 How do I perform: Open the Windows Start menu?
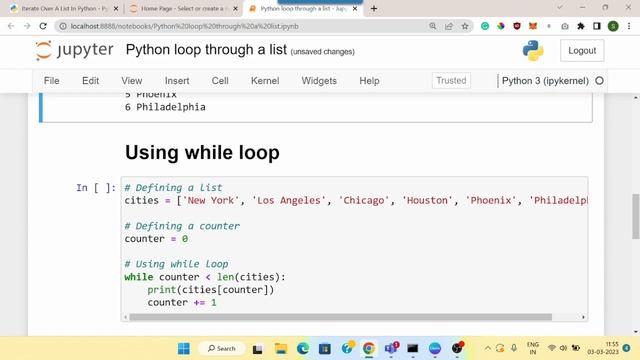pyautogui.click(x=184, y=349)
